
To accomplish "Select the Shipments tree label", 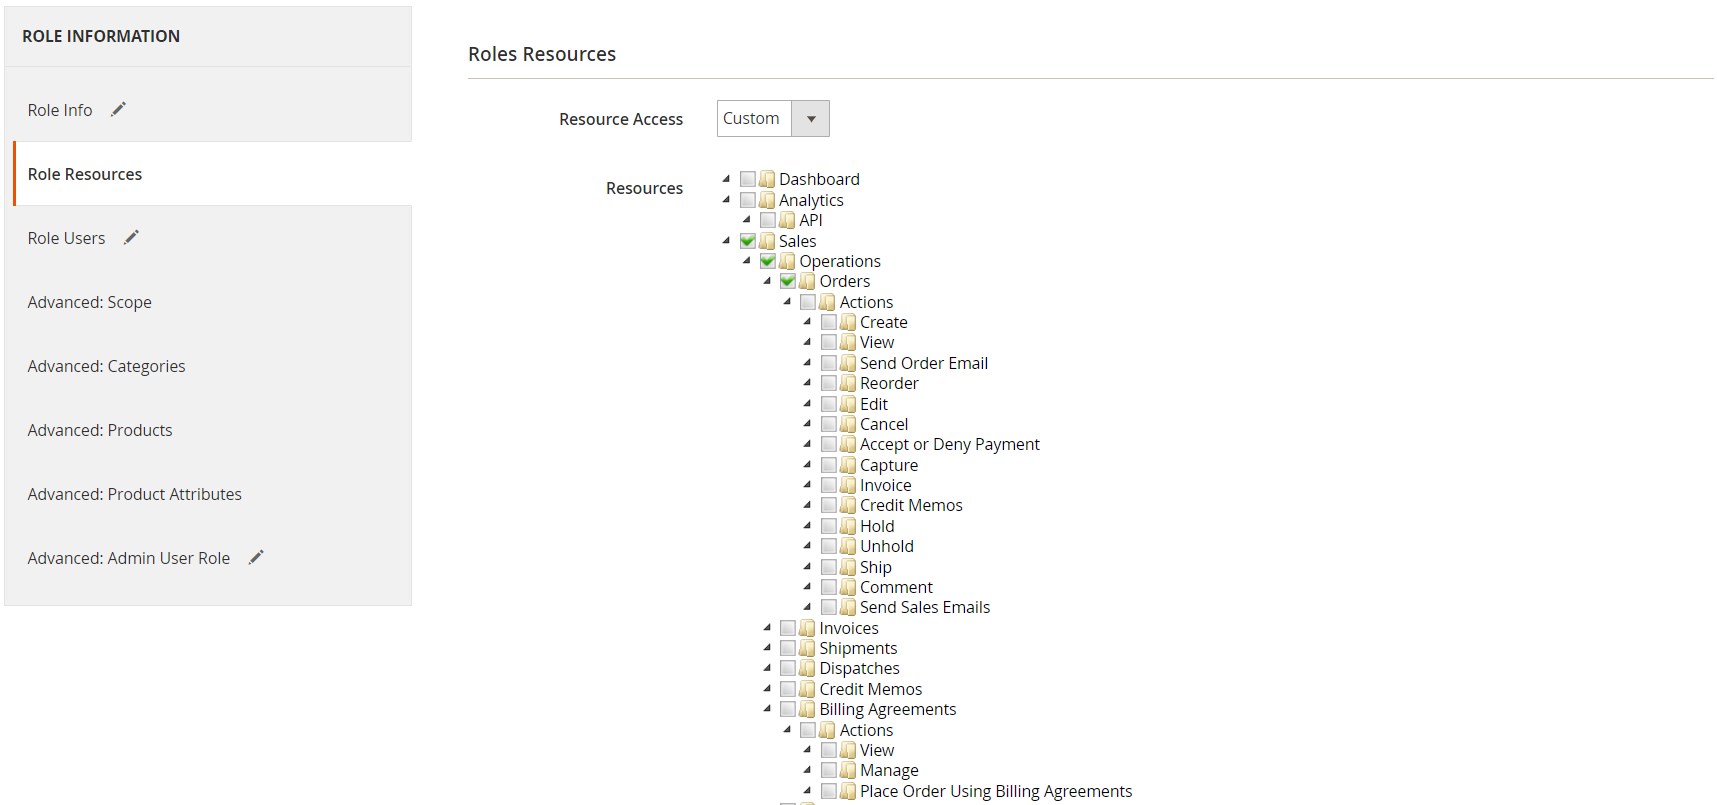I will coord(858,648).
